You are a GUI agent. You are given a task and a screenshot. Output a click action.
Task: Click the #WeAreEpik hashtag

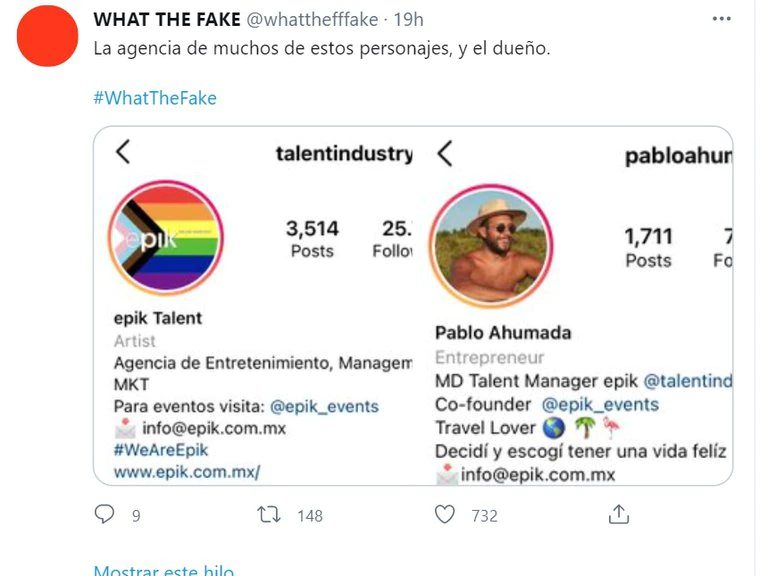(161, 450)
